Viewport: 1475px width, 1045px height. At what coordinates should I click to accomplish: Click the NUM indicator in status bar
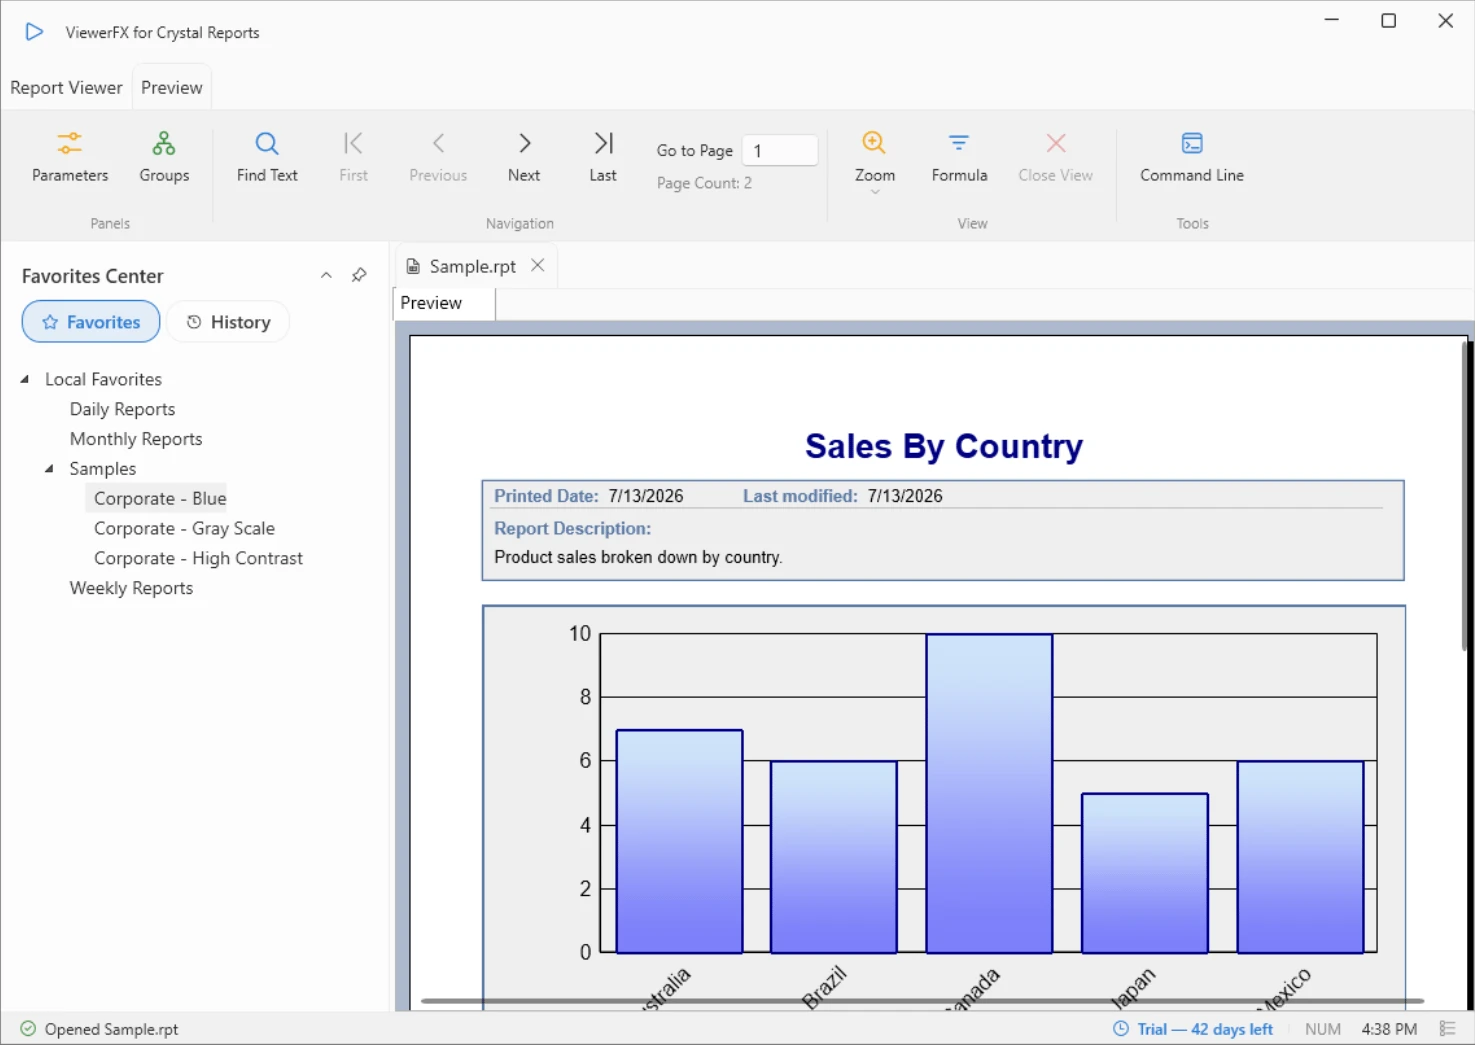(1322, 1029)
